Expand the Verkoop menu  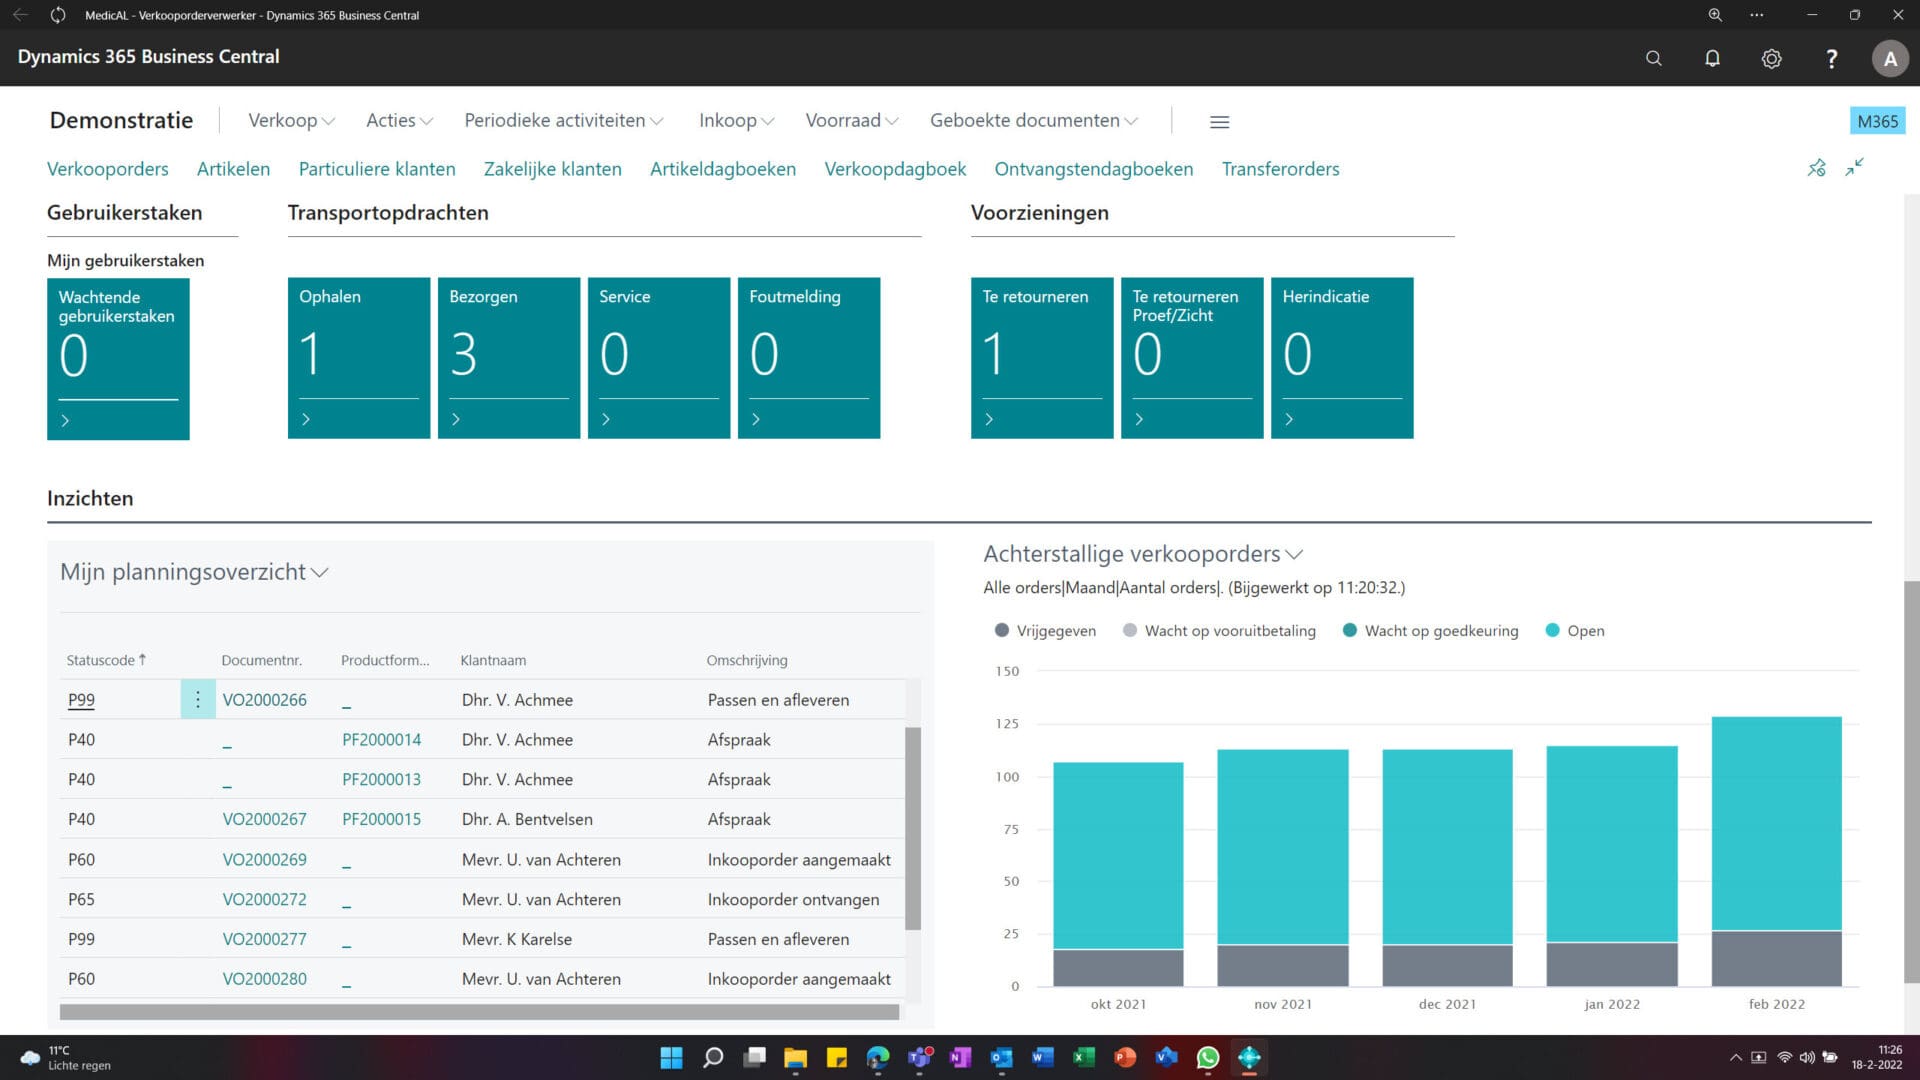click(x=291, y=120)
